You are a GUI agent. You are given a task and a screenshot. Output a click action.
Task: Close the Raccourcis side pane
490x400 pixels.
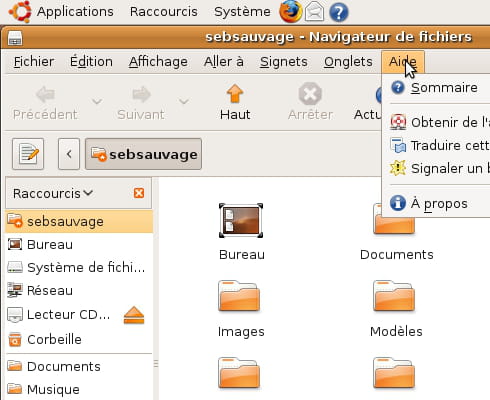tap(139, 193)
